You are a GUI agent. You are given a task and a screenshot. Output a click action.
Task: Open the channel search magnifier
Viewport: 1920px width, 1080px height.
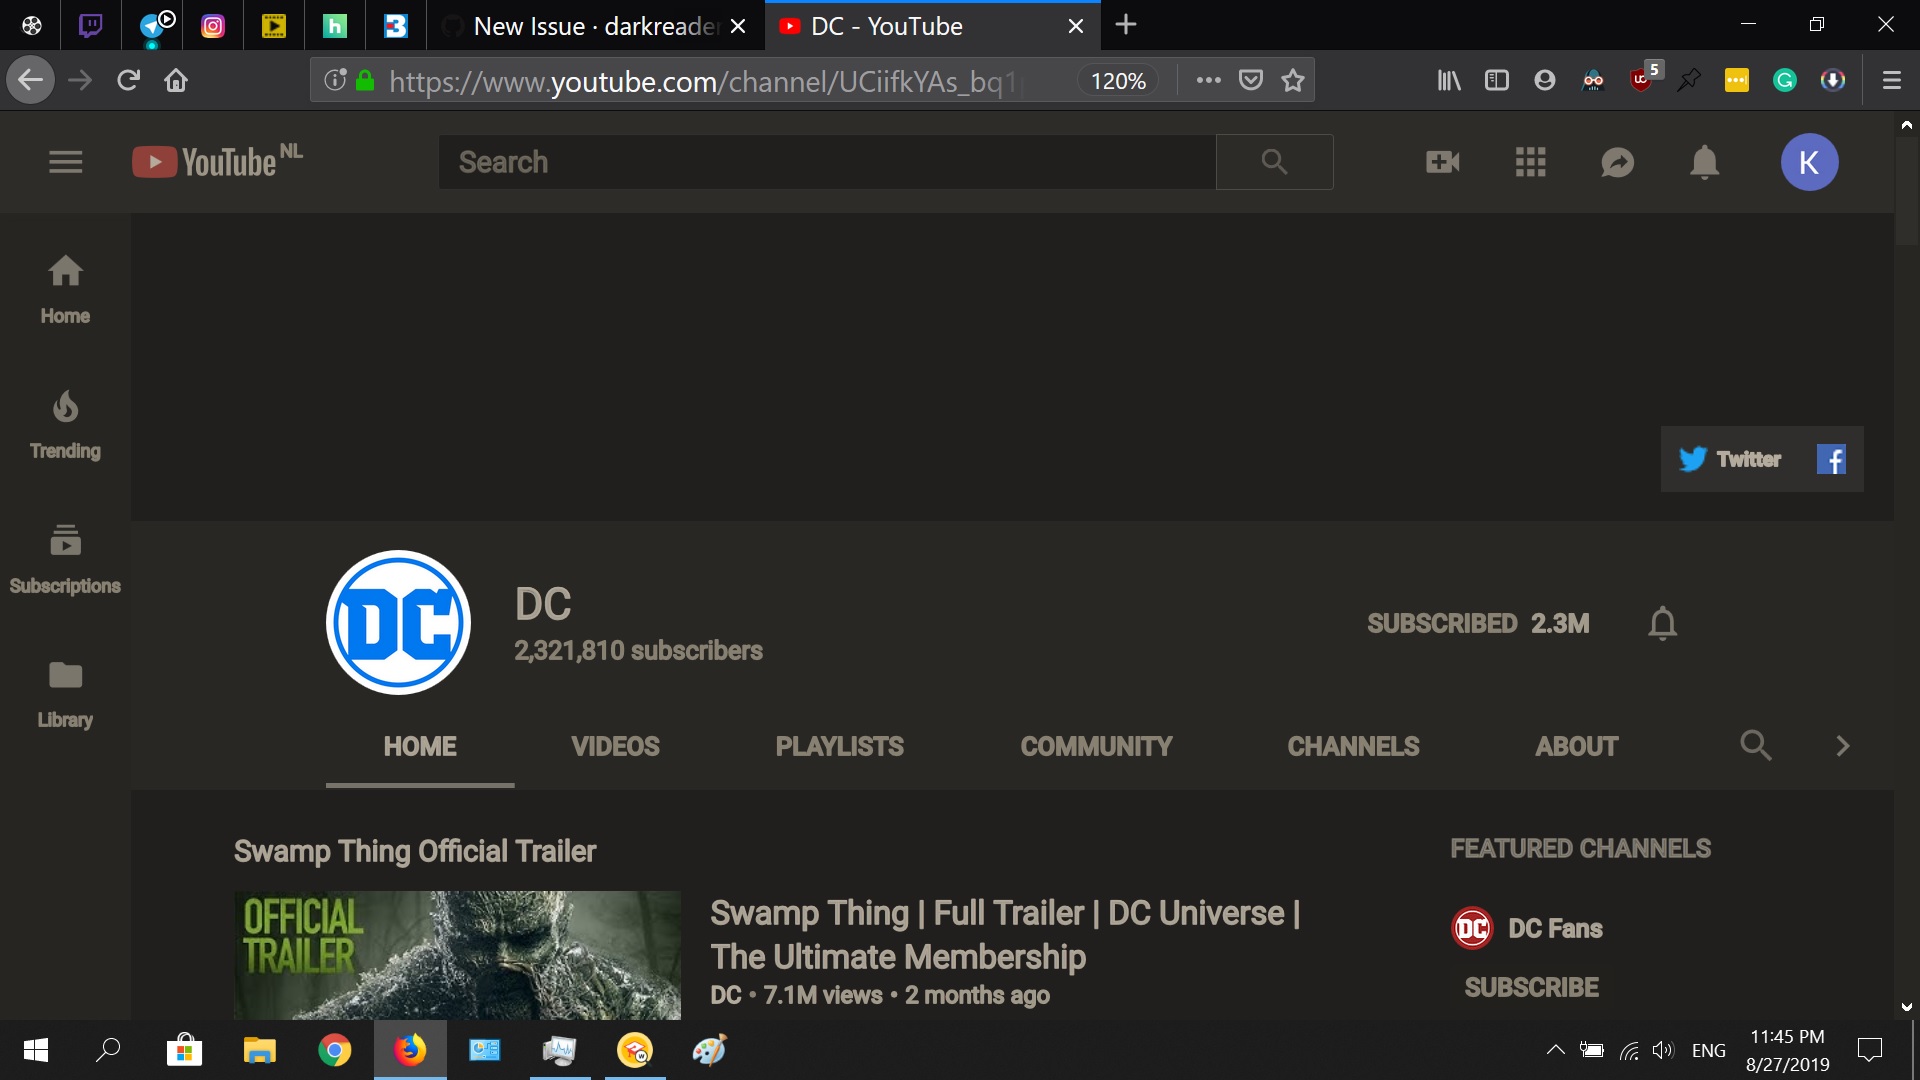pyautogui.click(x=1756, y=746)
